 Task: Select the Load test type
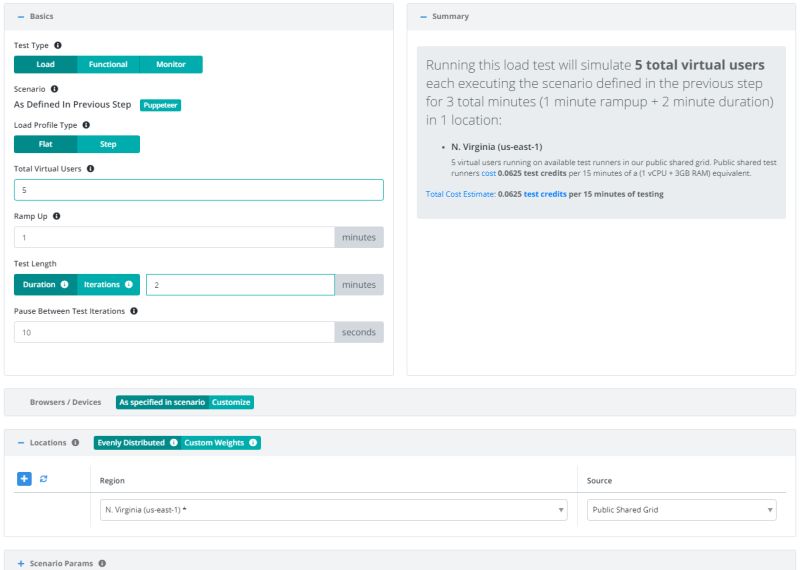click(45, 64)
